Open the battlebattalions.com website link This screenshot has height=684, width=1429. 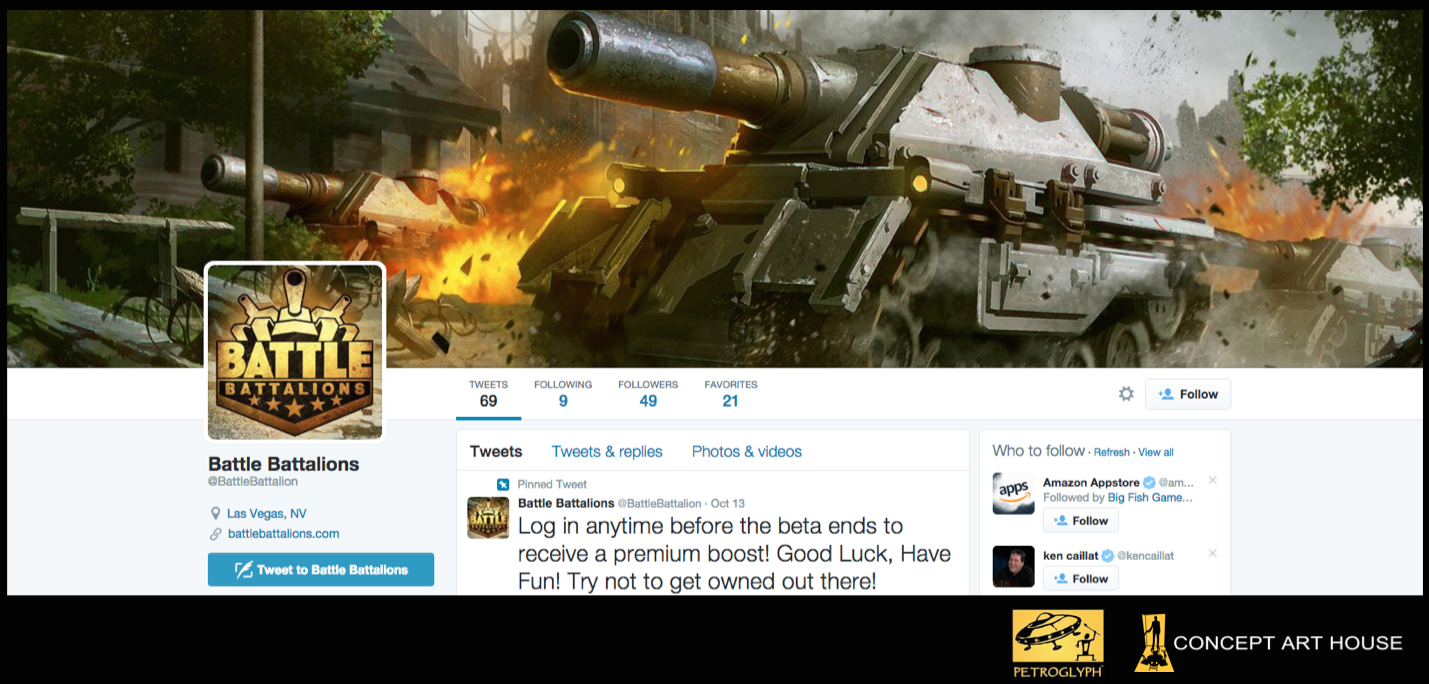[284, 533]
